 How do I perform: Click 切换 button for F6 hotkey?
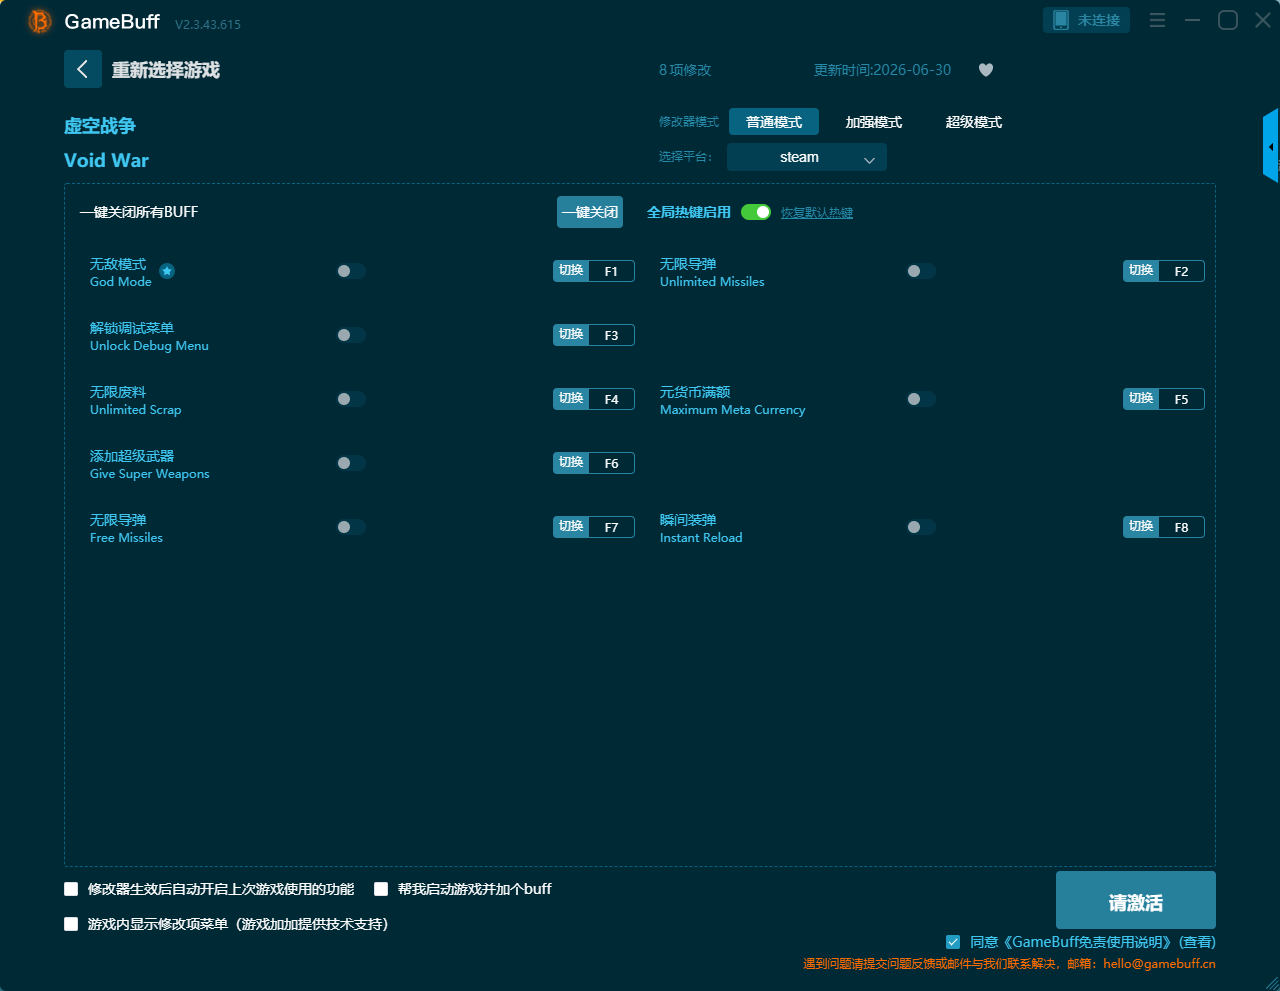571,463
